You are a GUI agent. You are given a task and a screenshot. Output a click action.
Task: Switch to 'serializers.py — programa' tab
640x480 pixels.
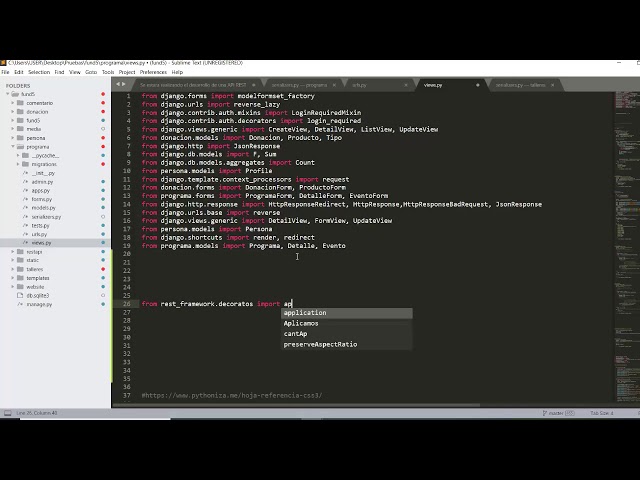[299, 85]
